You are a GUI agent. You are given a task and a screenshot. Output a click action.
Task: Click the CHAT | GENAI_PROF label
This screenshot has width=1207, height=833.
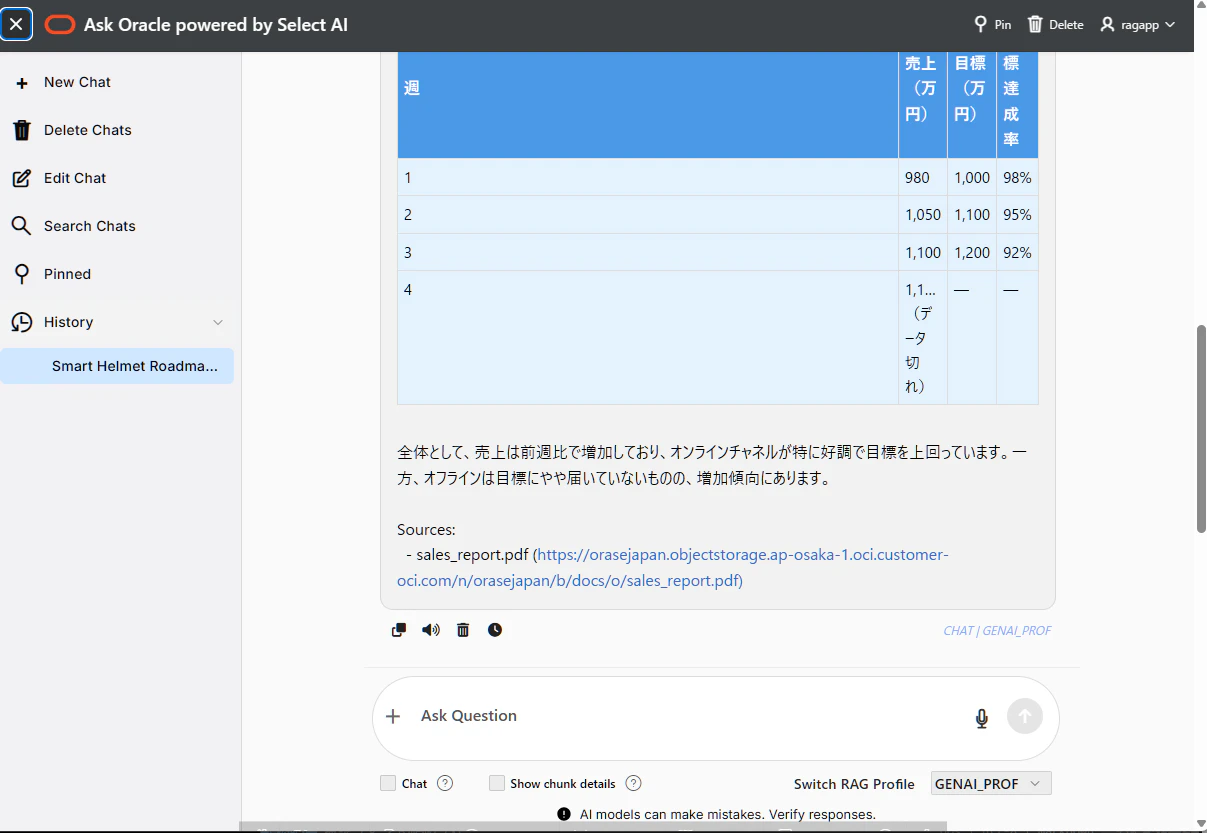(997, 631)
